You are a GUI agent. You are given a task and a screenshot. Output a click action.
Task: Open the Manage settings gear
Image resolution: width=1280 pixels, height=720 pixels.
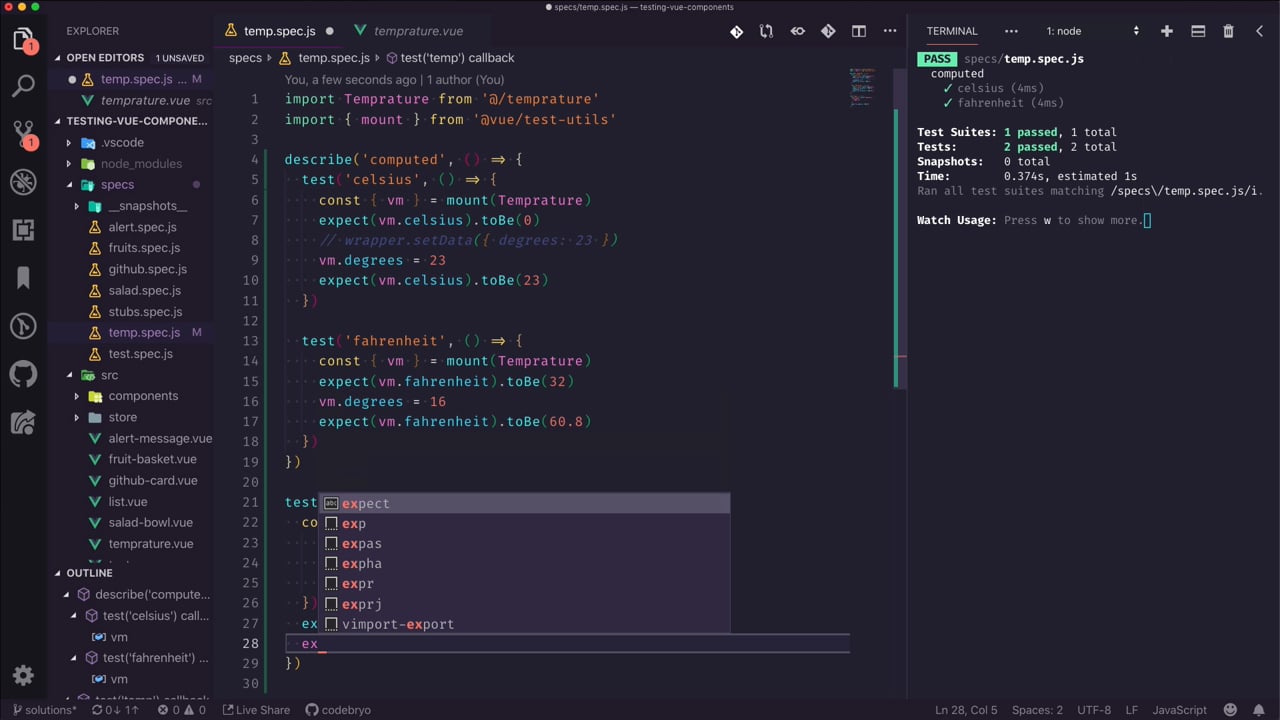click(x=23, y=675)
